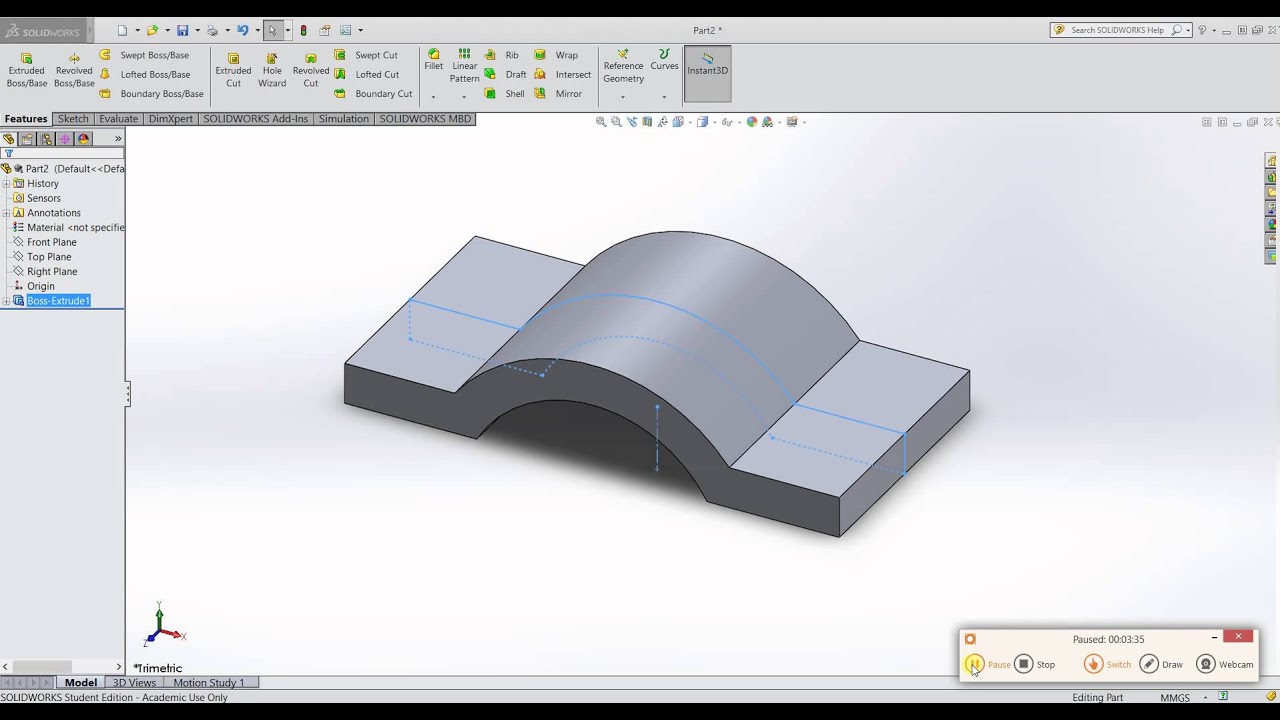The image size is (1280, 720).
Task: Click the Draft feature tool
Action: pos(505,74)
